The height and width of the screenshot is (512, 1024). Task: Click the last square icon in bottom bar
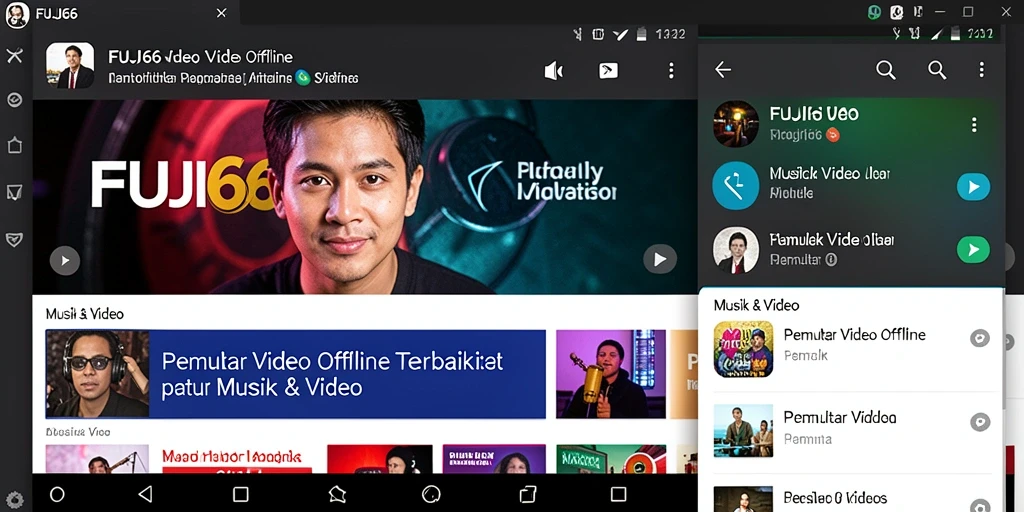(x=618, y=494)
